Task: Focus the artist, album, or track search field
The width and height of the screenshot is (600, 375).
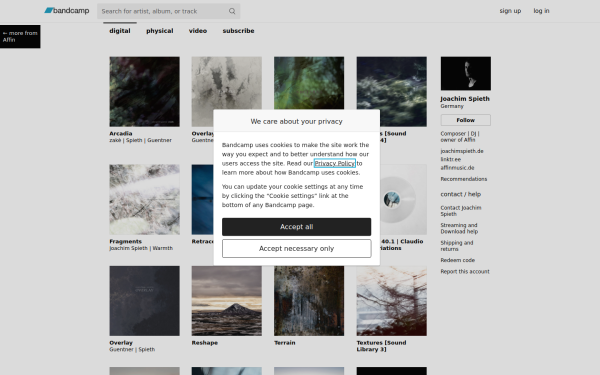Action: click(x=168, y=11)
